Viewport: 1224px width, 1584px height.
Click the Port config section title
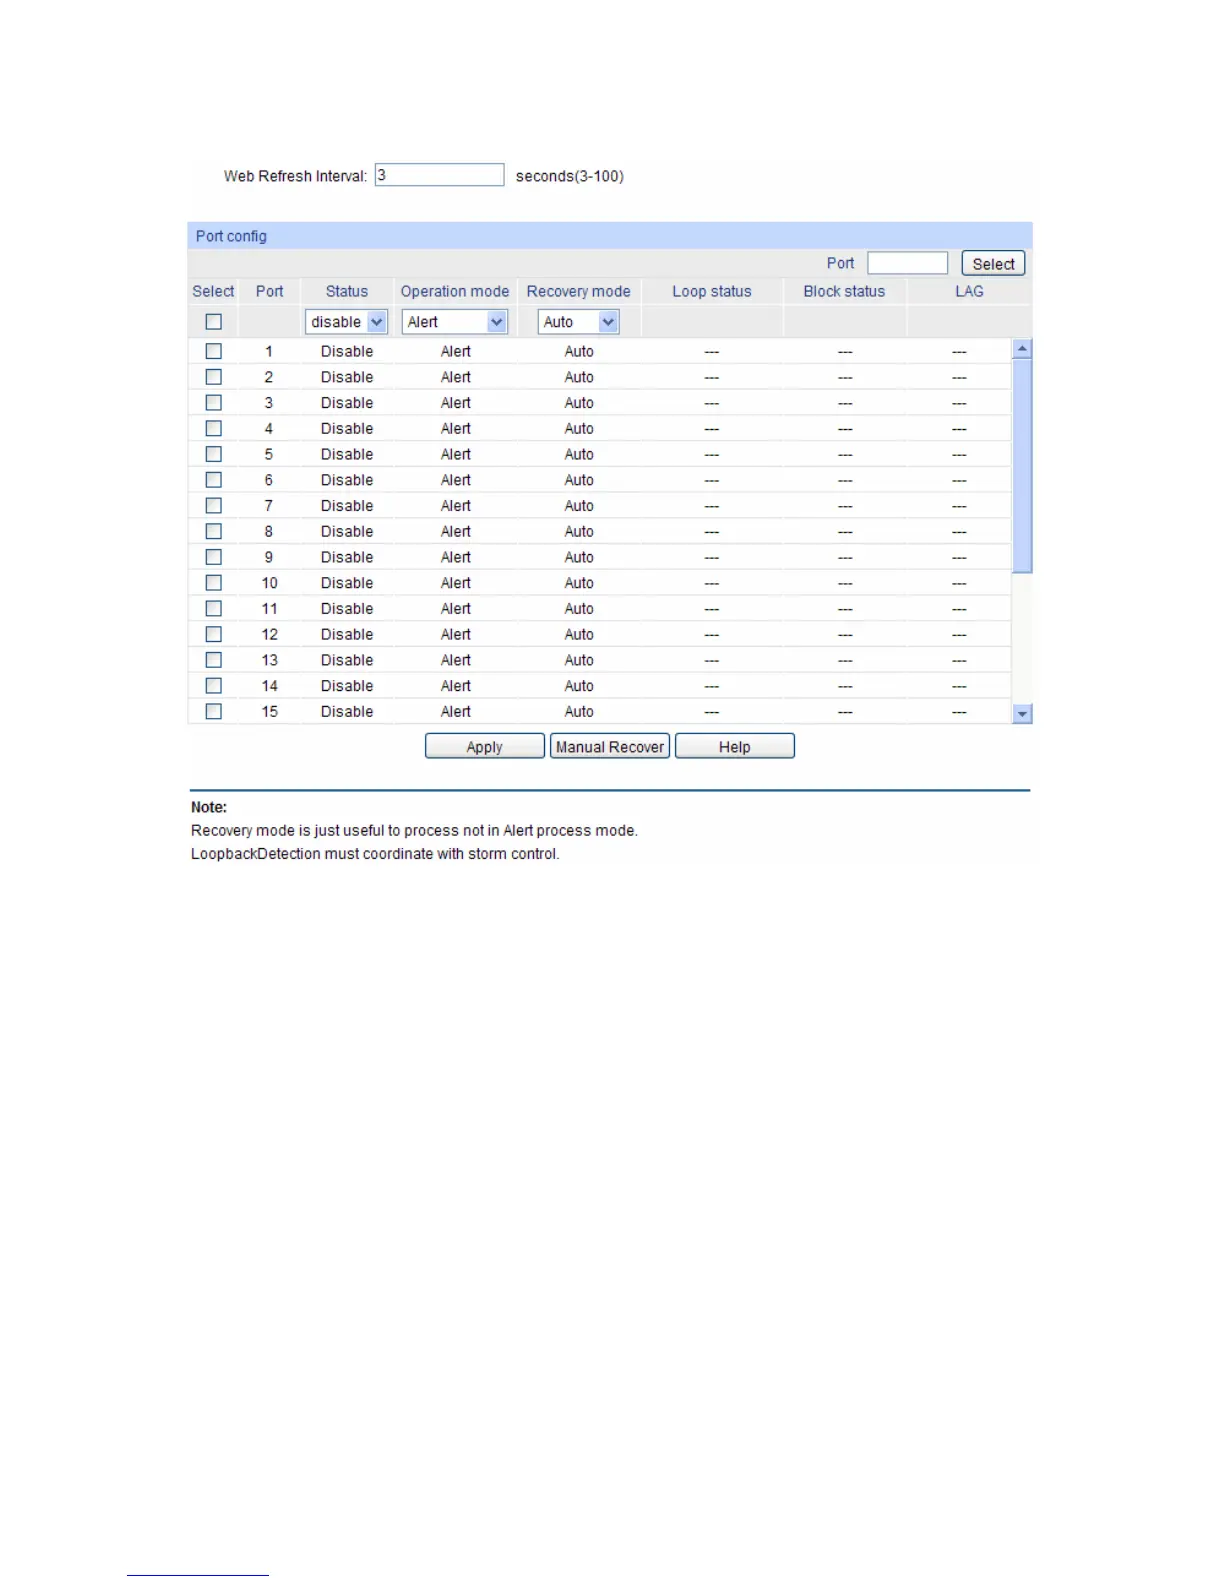tap(231, 236)
